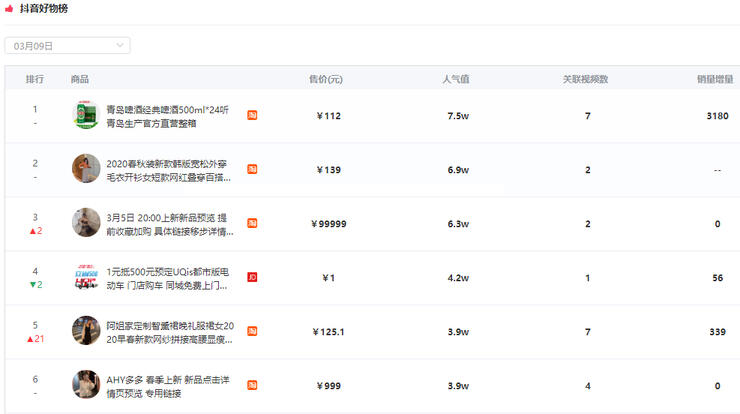
Task: Click the Taobao icon beside the ¥99999 item
Action: click(252, 223)
